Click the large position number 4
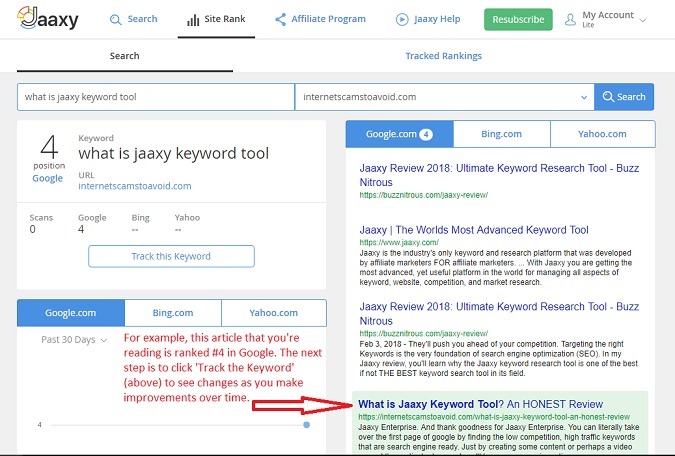This screenshot has height=456, width=675. coord(49,147)
